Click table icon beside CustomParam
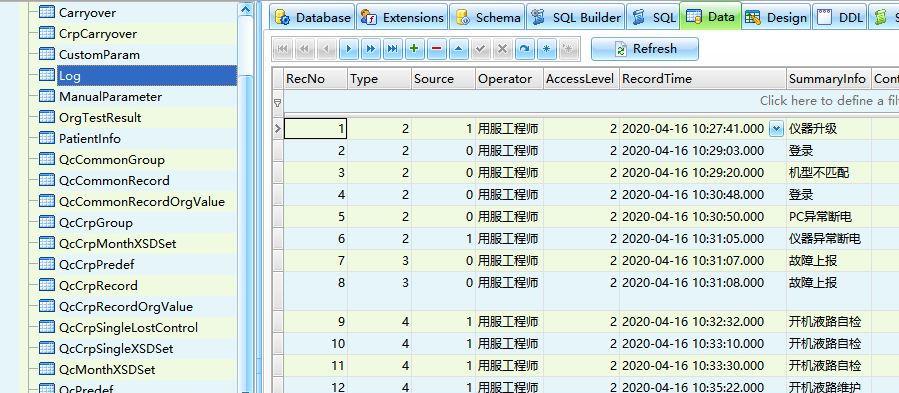The image size is (899, 393). pyautogui.click(x=47, y=55)
